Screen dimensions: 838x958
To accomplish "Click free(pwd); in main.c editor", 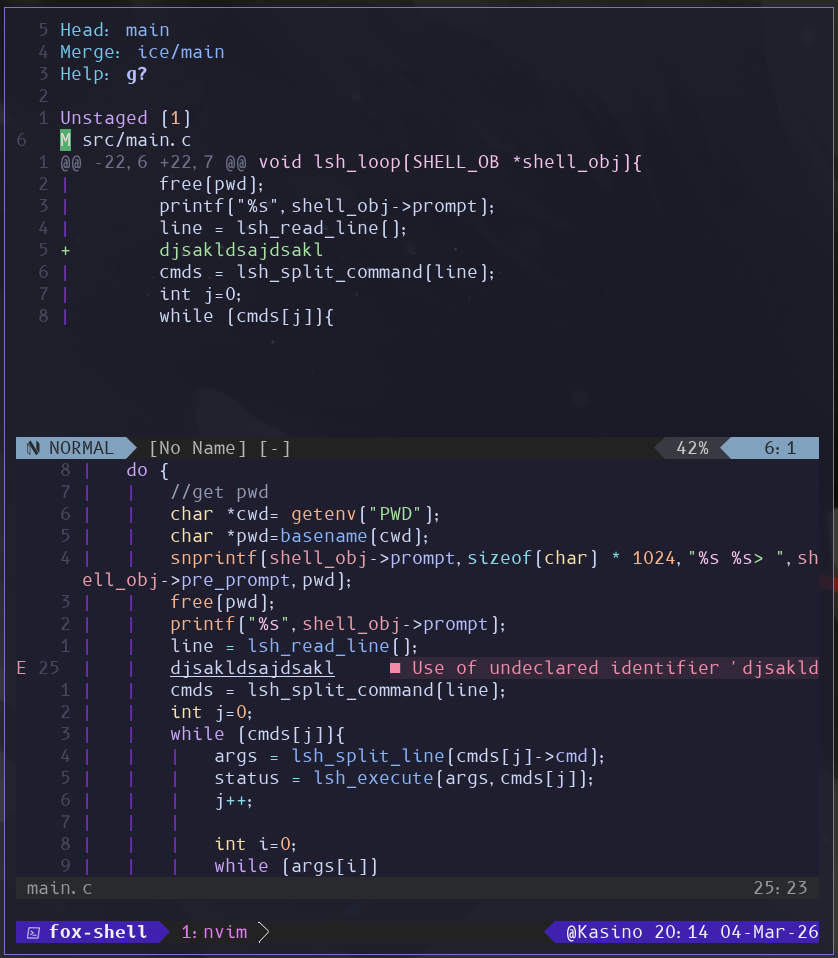I will (x=222, y=602).
